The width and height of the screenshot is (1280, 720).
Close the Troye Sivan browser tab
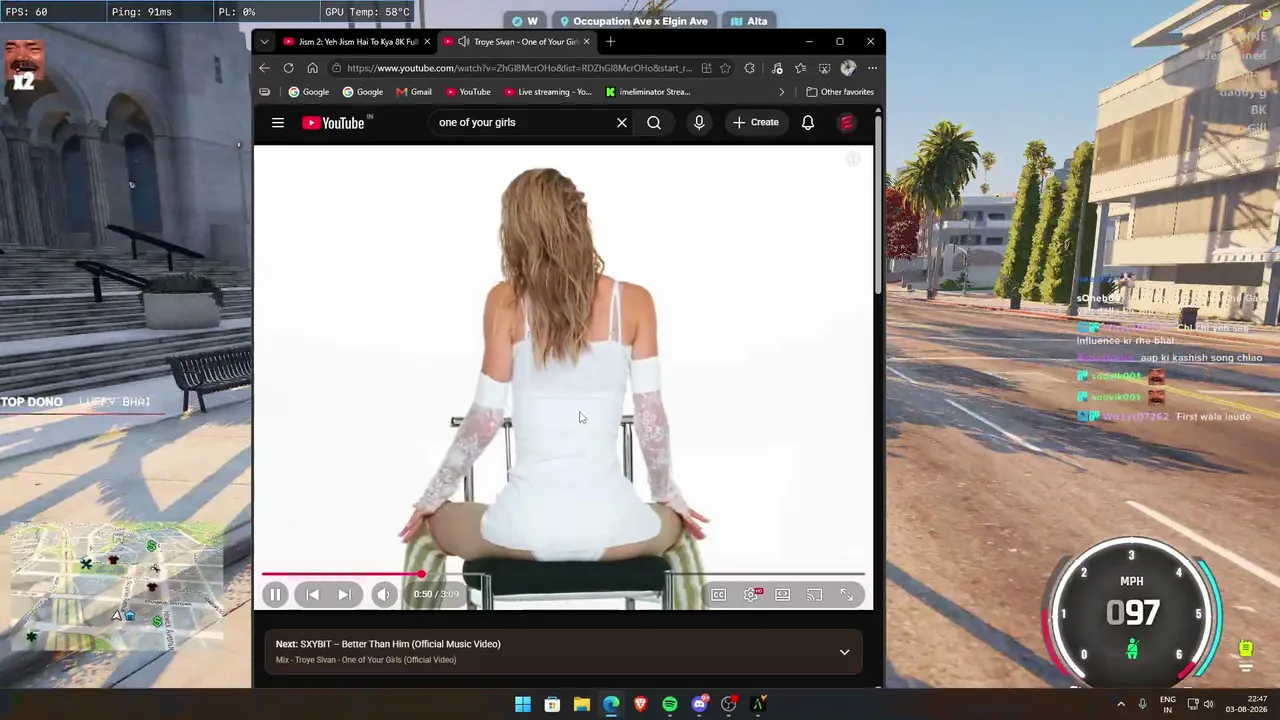[586, 41]
